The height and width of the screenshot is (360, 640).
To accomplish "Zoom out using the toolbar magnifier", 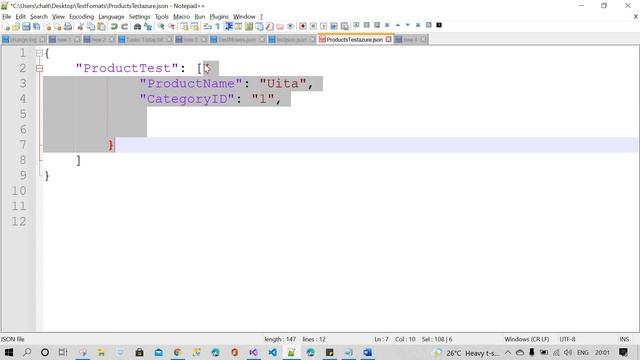I will click(171, 27).
